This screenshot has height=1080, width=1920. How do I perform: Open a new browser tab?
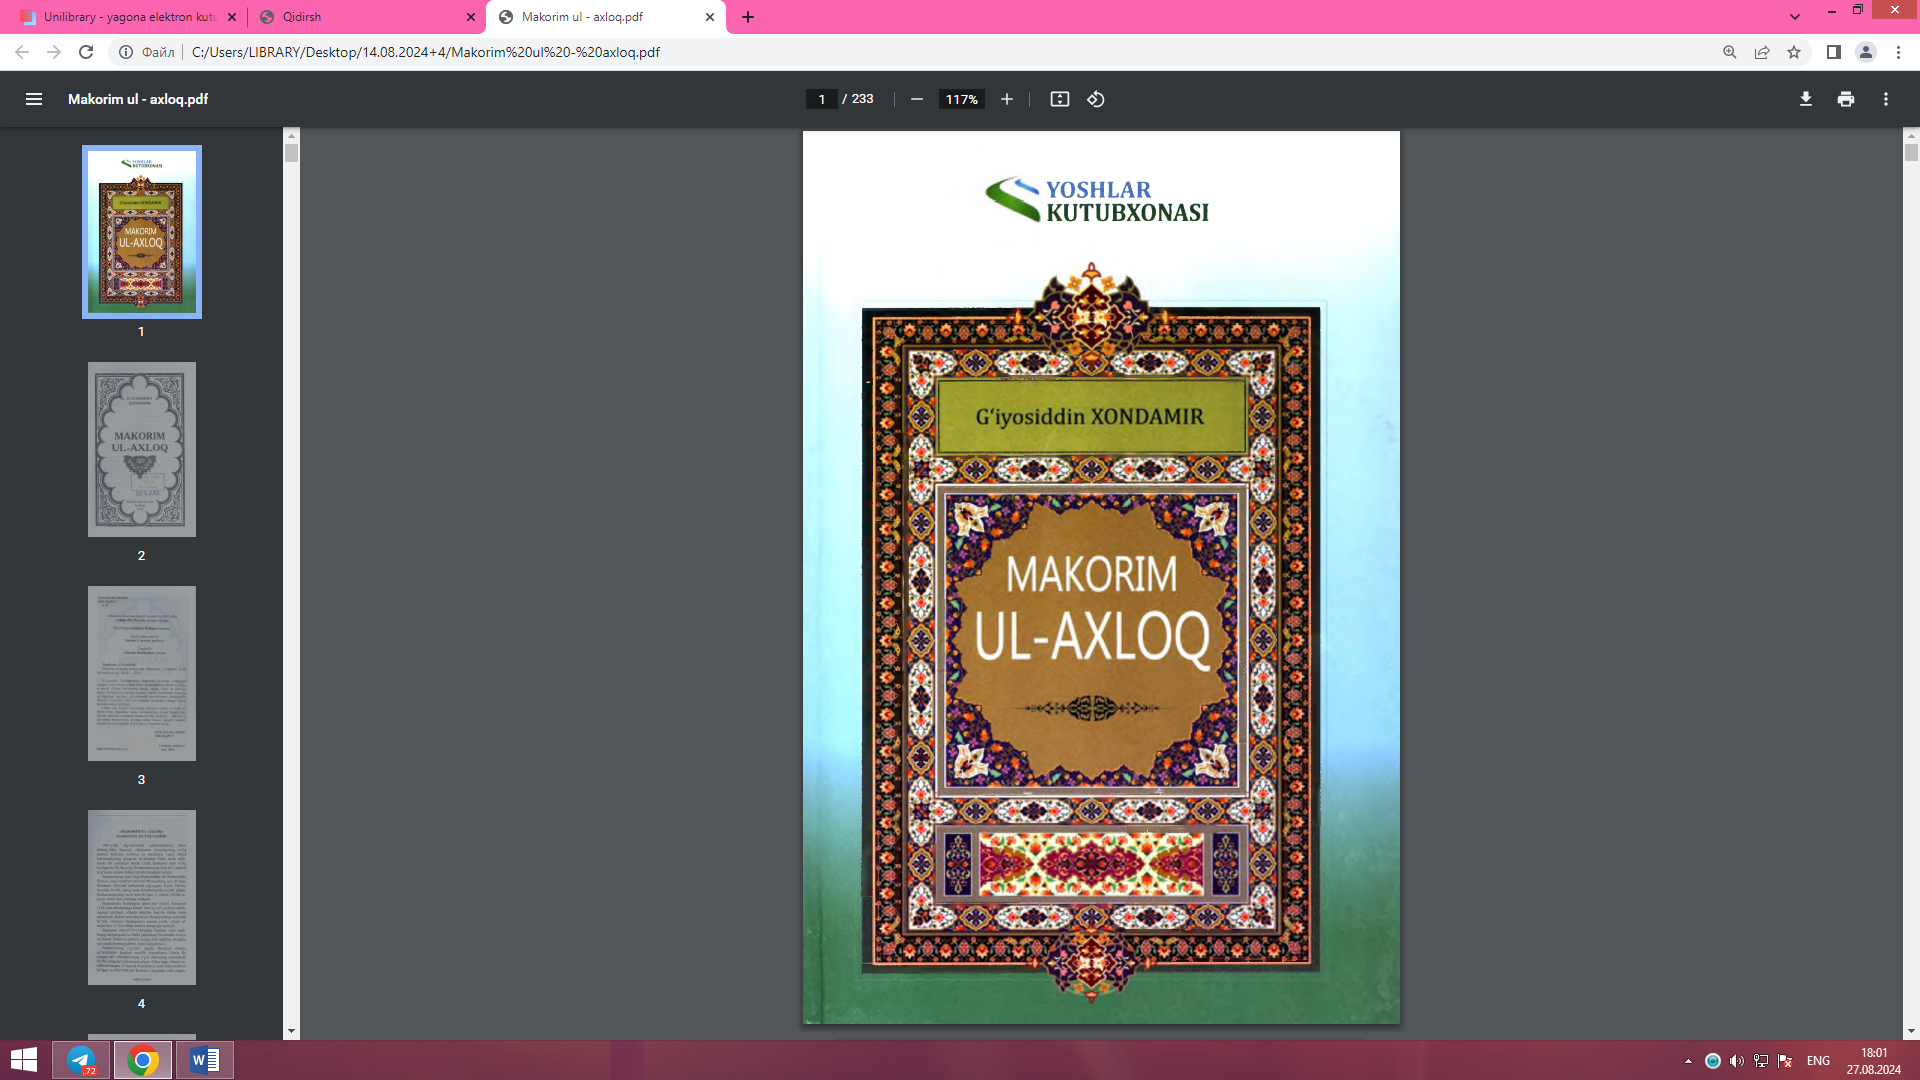click(748, 17)
